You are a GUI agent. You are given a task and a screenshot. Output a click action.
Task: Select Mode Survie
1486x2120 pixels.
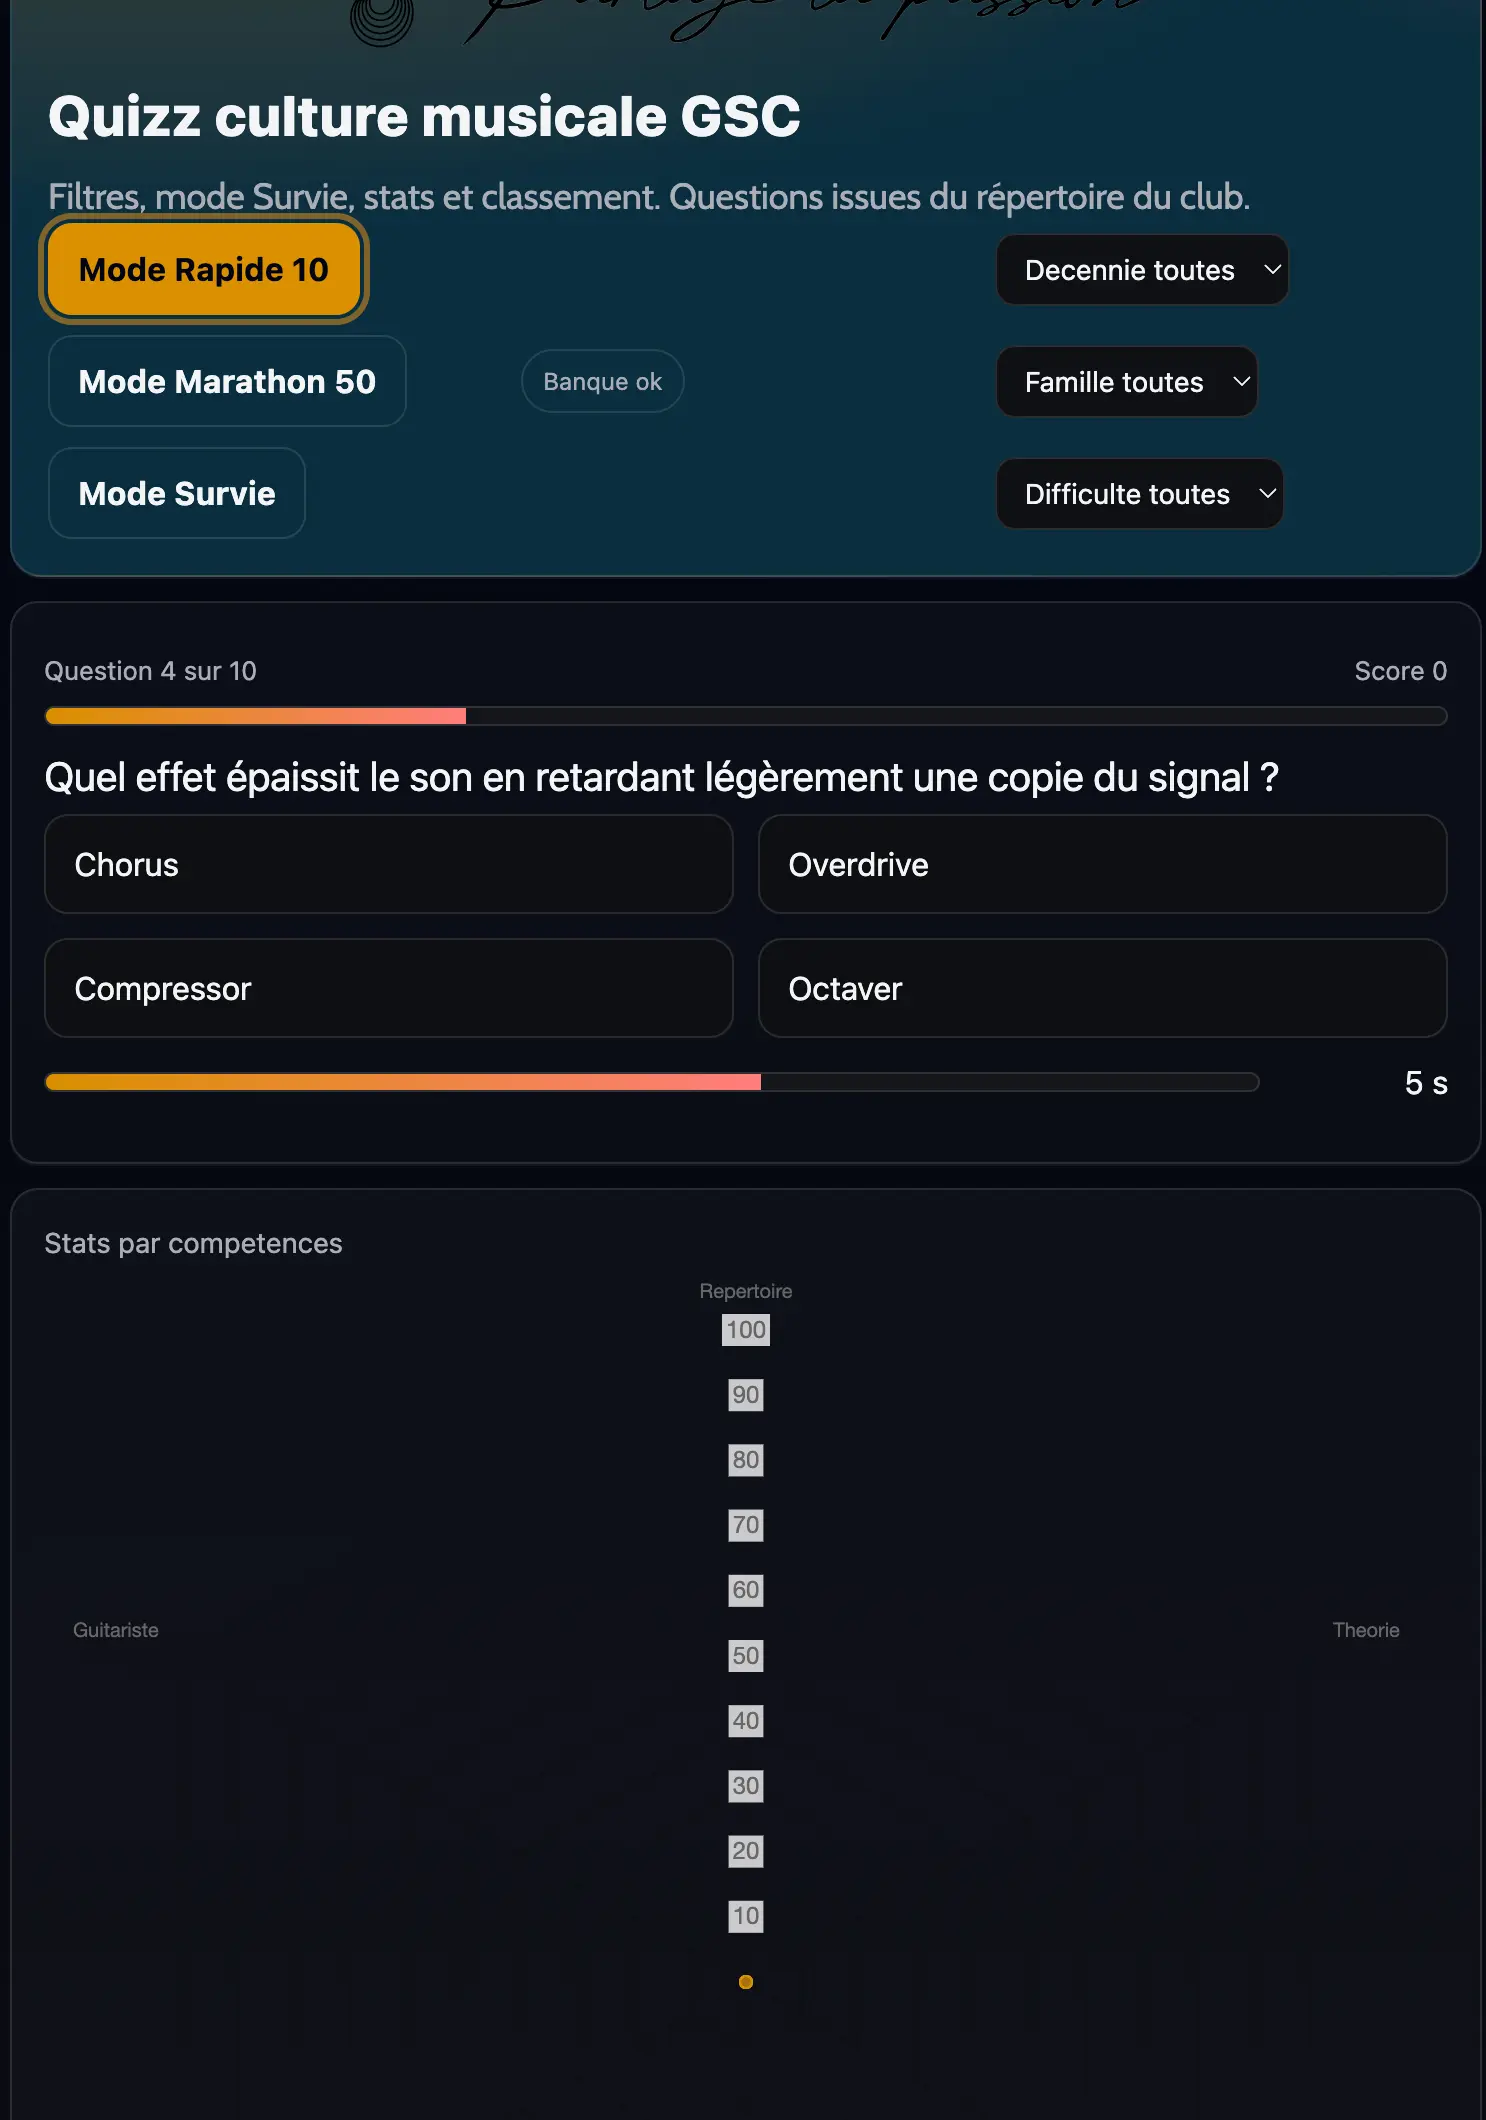[177, 494]
